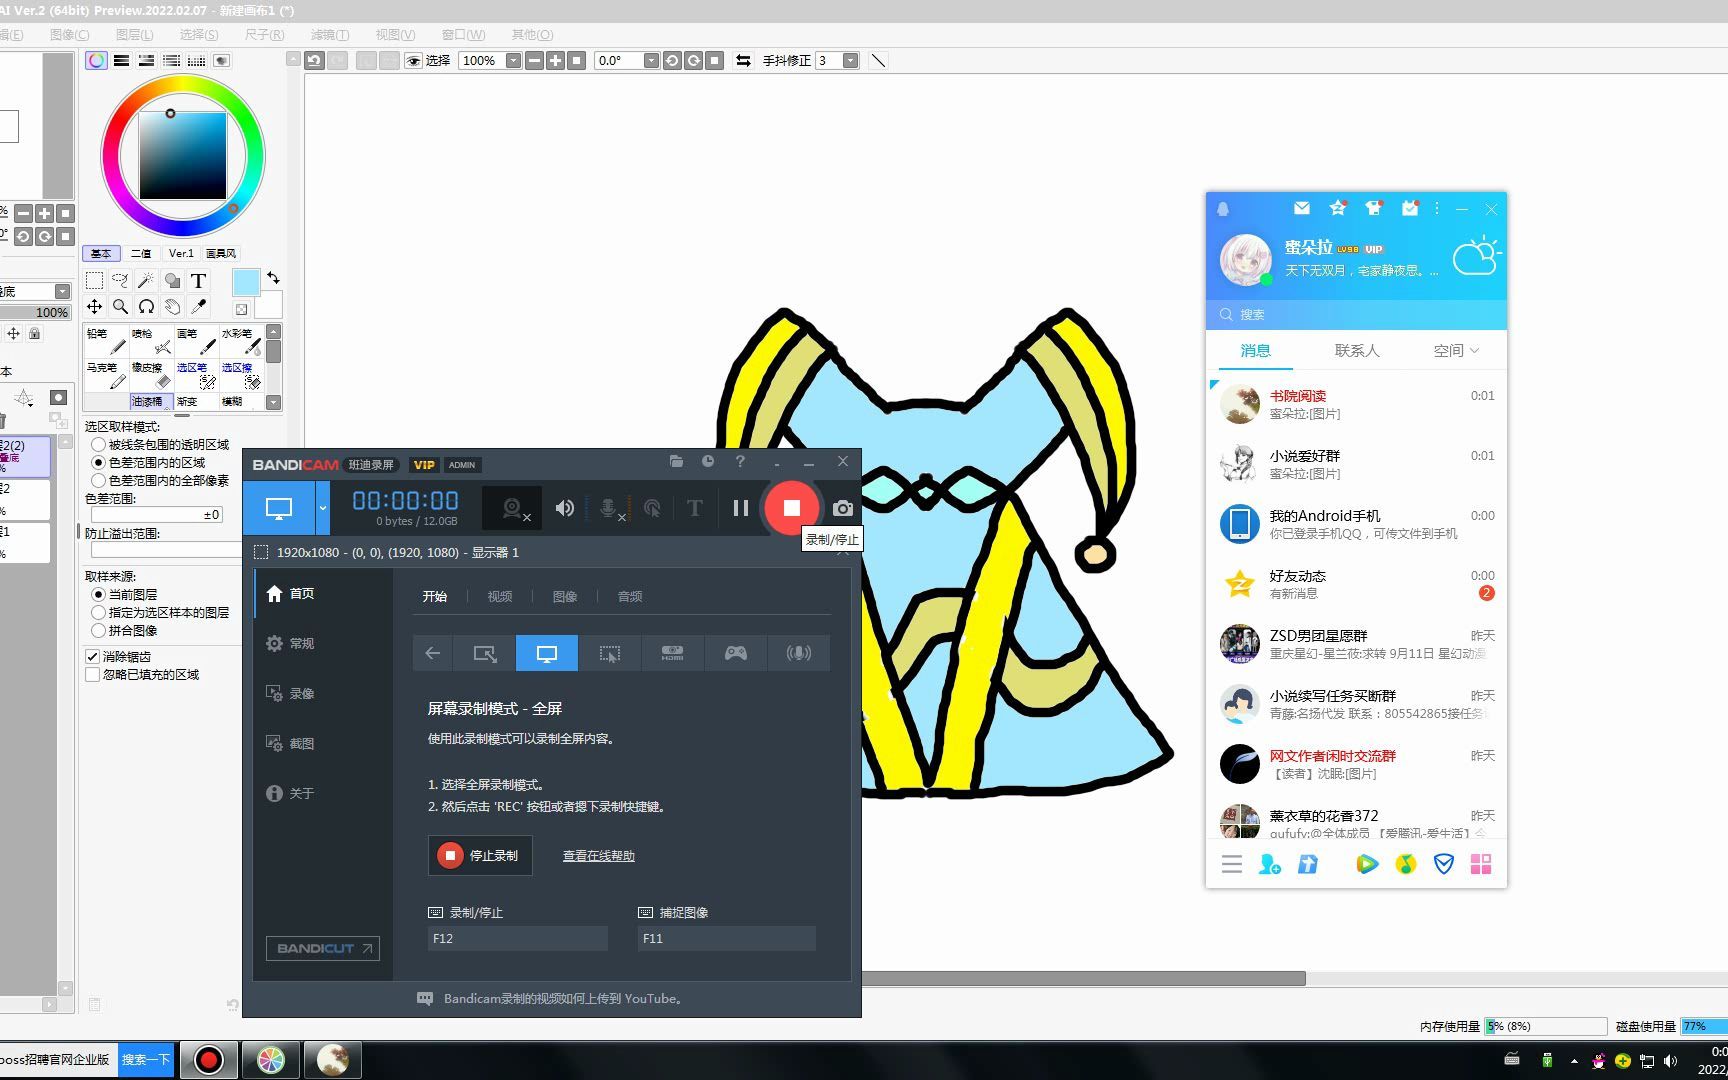
Task: Open QQ main menu hamburger icon
Action: (1232, 864)
